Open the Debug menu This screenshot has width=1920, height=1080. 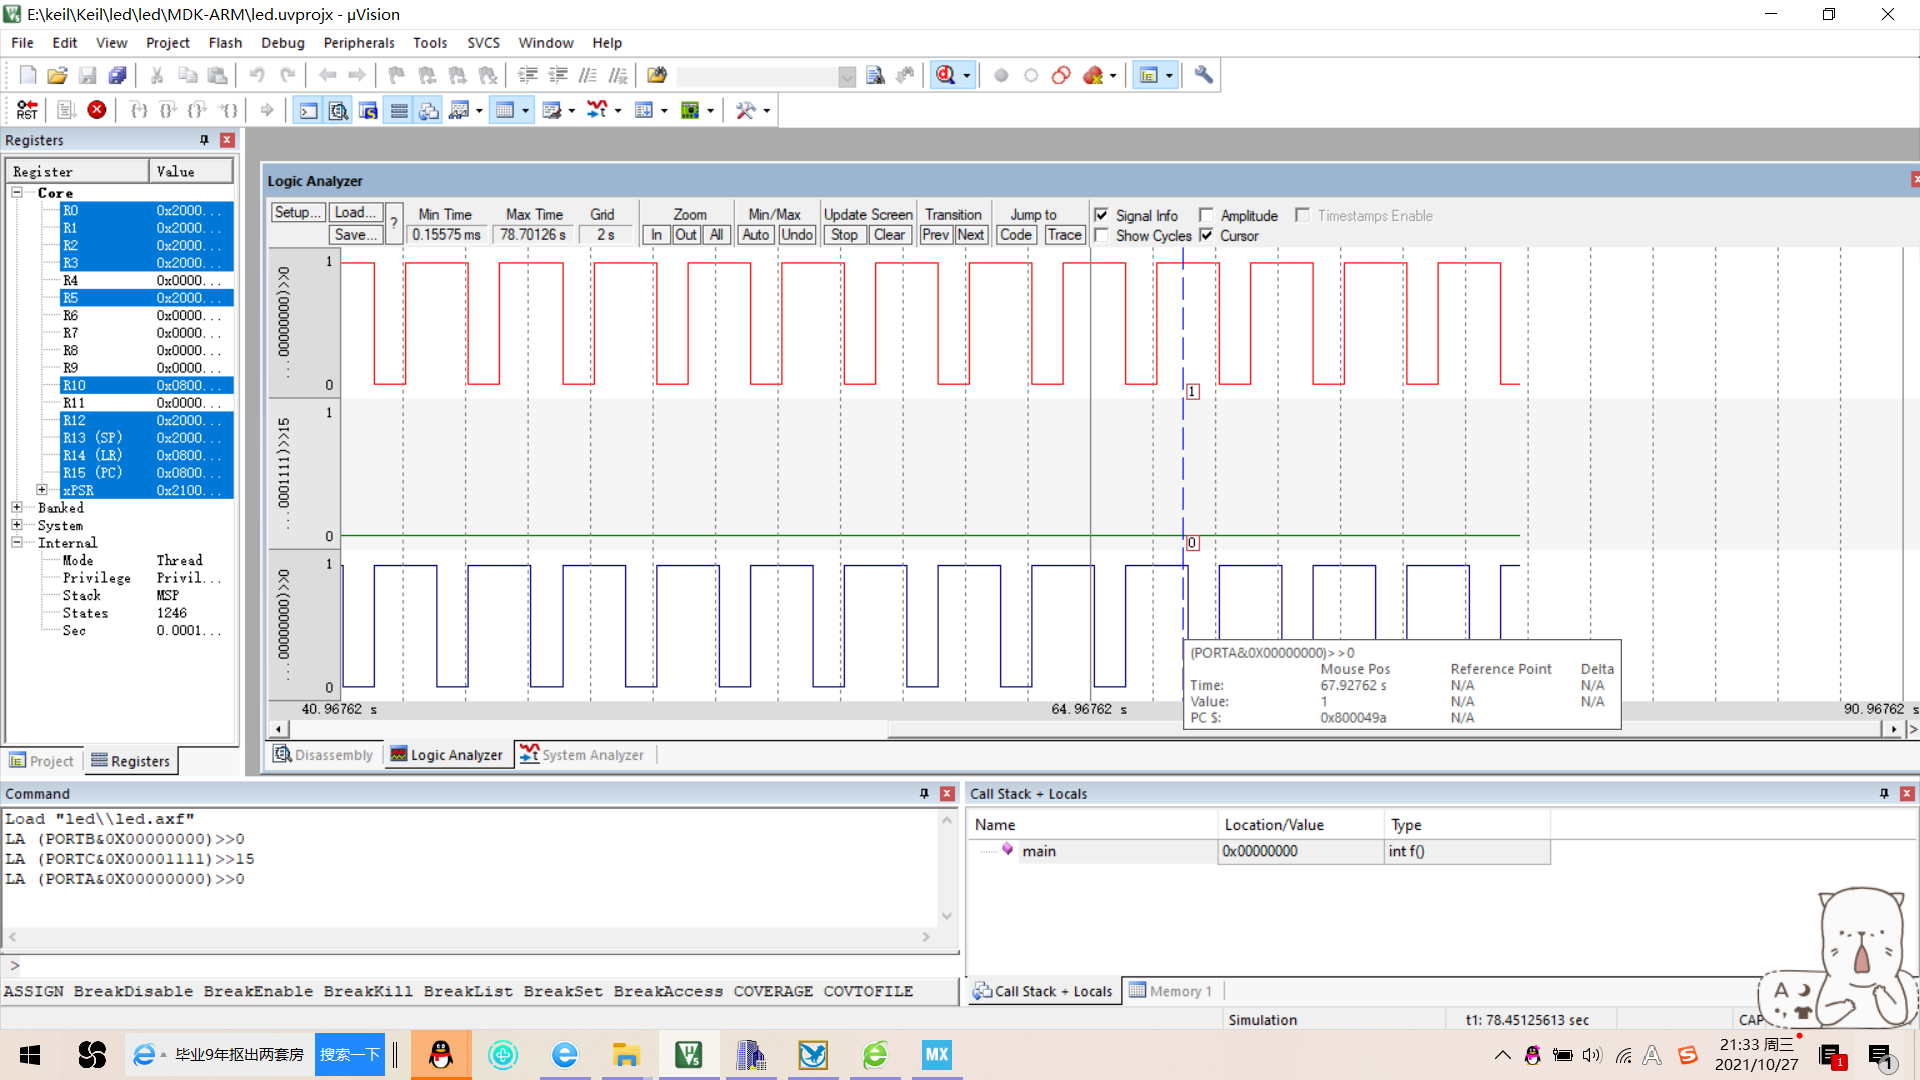283,43
